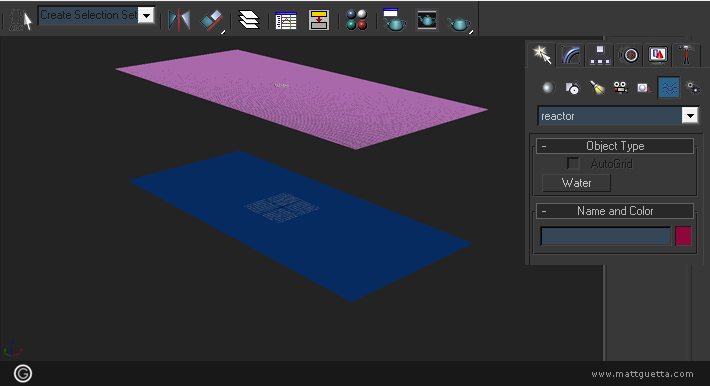Select the Space Warps waves icon

[x=669, y=87]
